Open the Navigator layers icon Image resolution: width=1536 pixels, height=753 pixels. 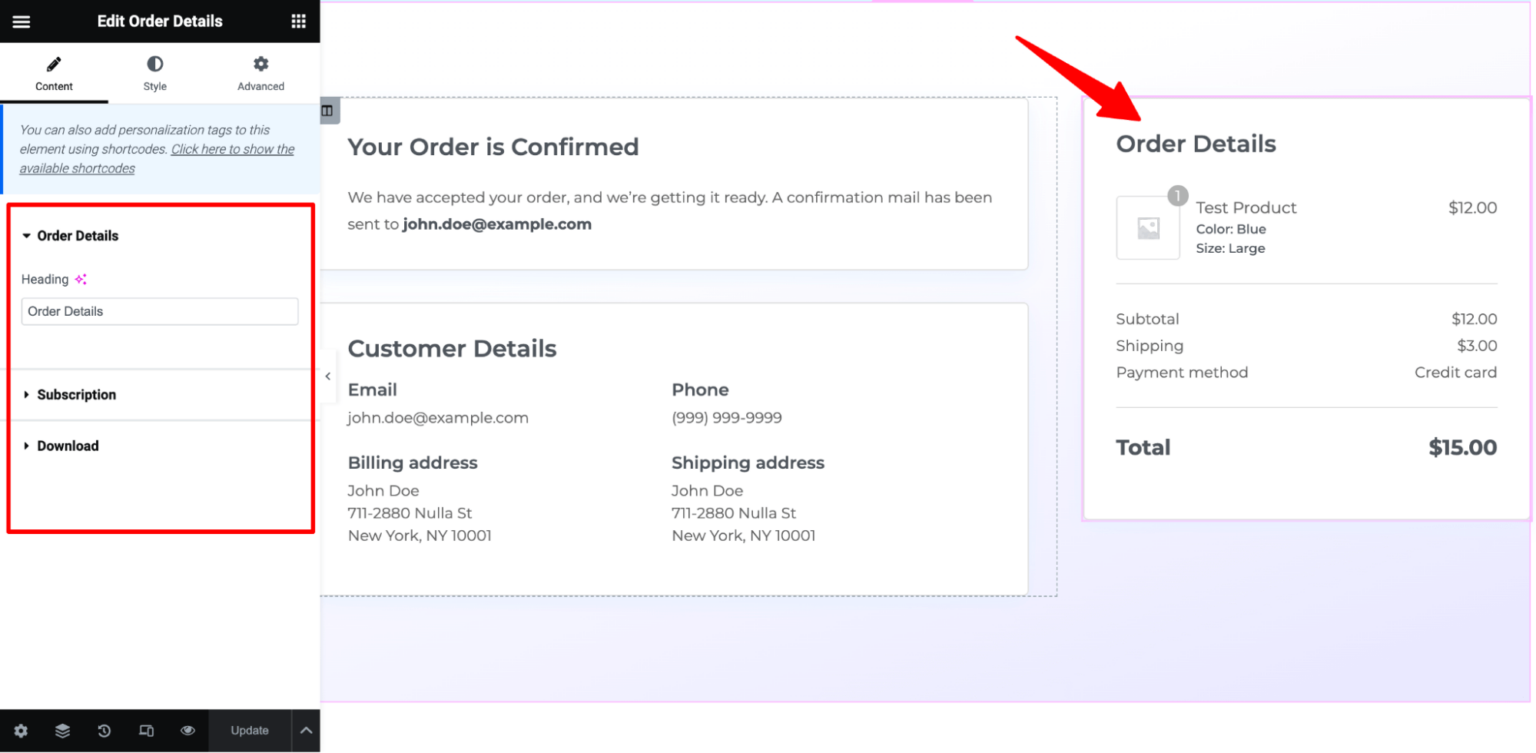click(63, 731)
